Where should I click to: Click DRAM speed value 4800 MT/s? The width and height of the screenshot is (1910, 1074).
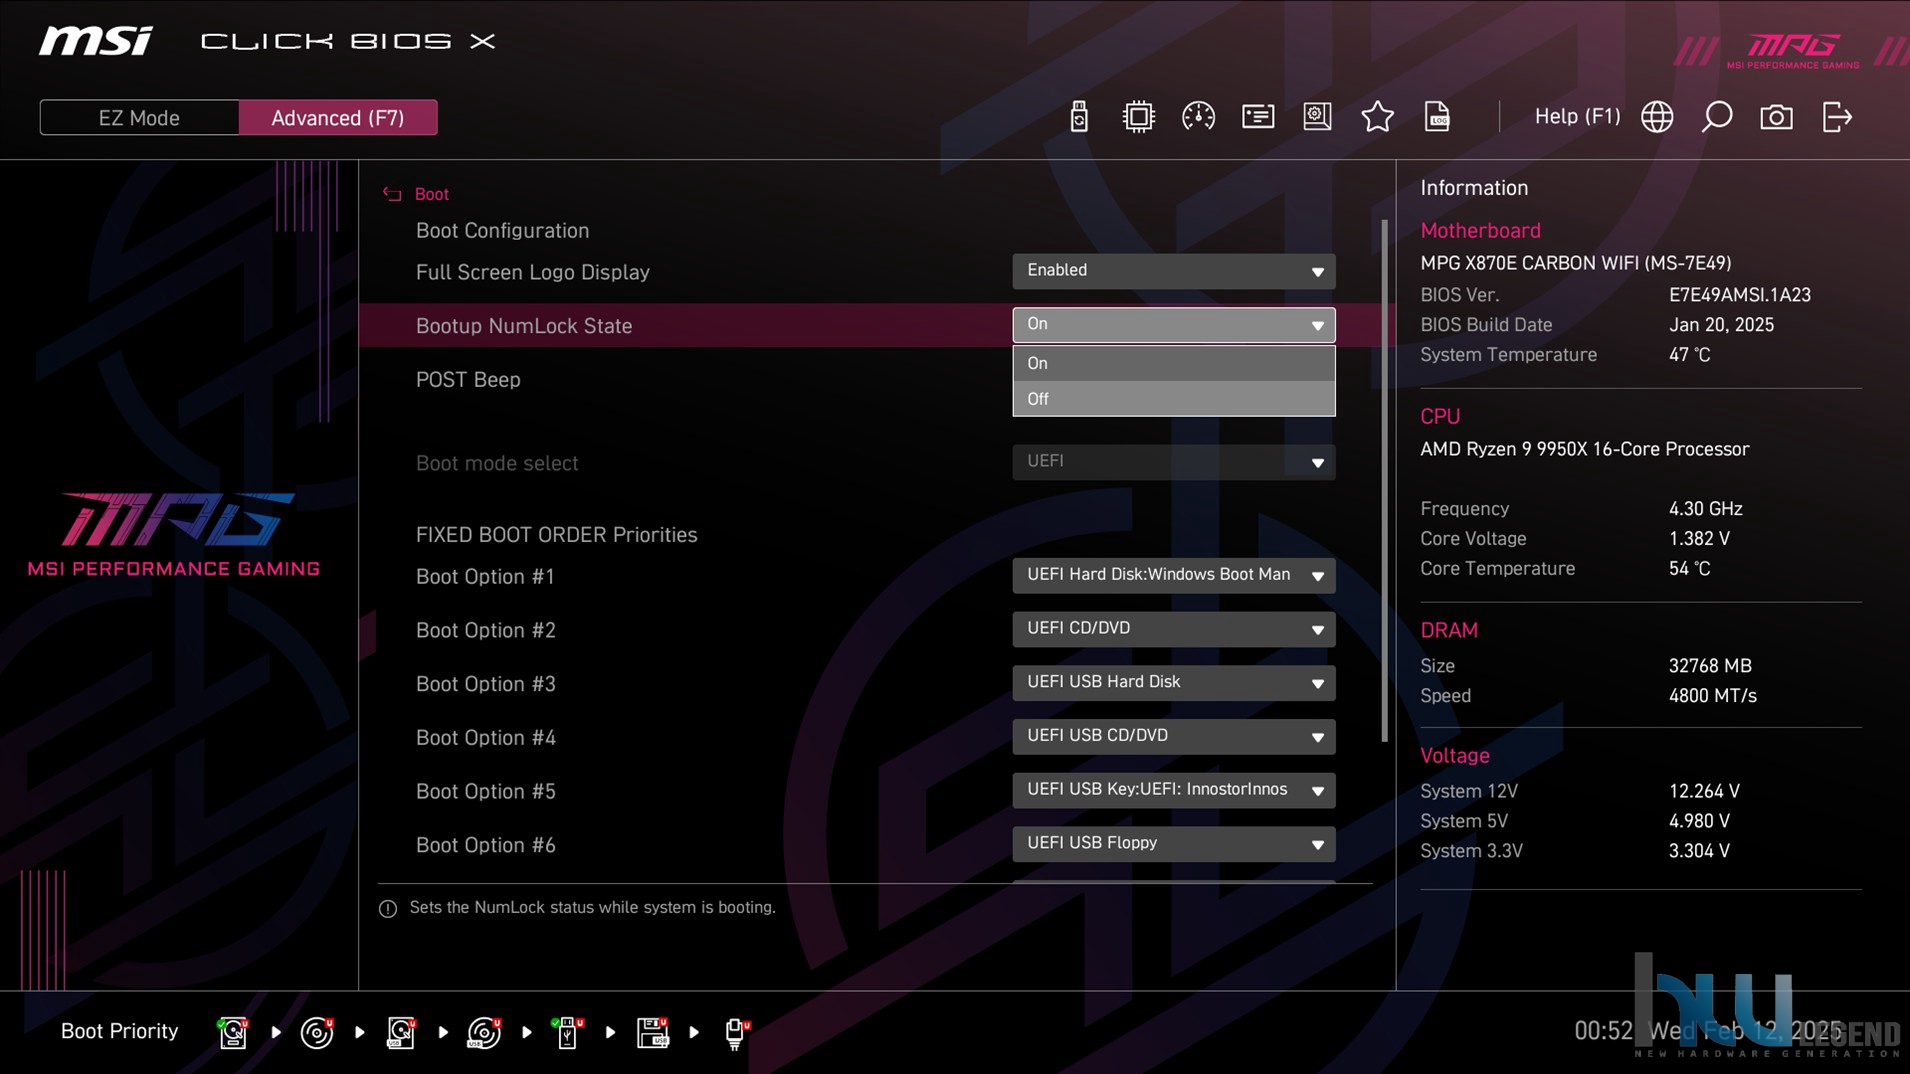pyautogui.click(x=1712, y=696)
